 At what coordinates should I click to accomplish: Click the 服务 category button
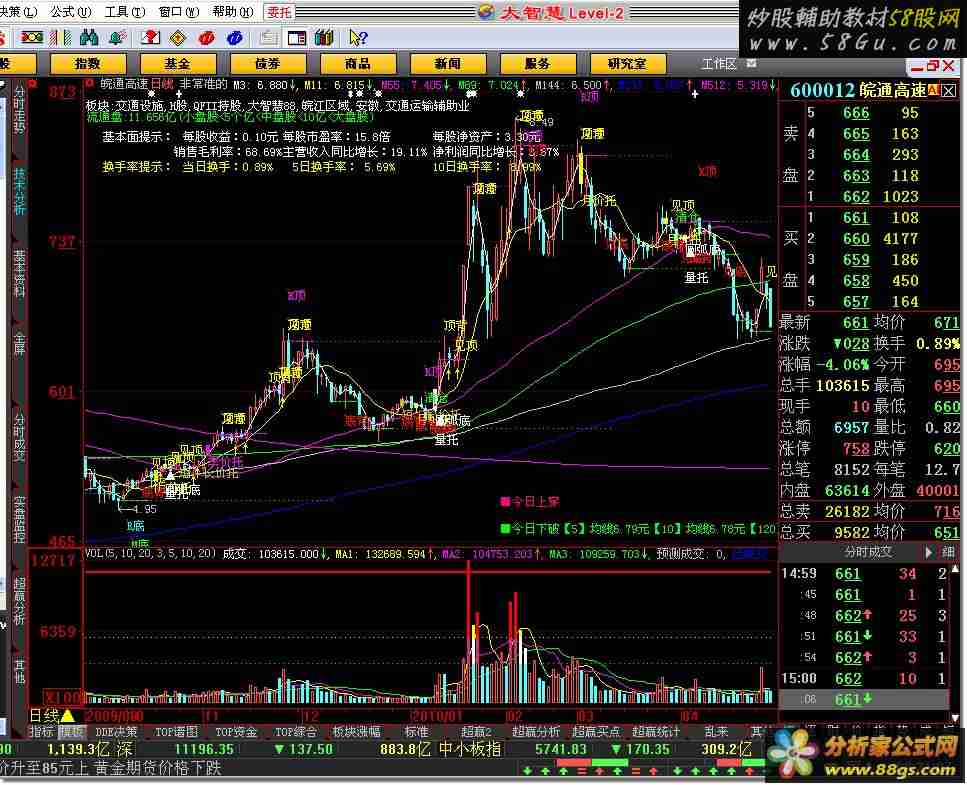pos(538,64)
